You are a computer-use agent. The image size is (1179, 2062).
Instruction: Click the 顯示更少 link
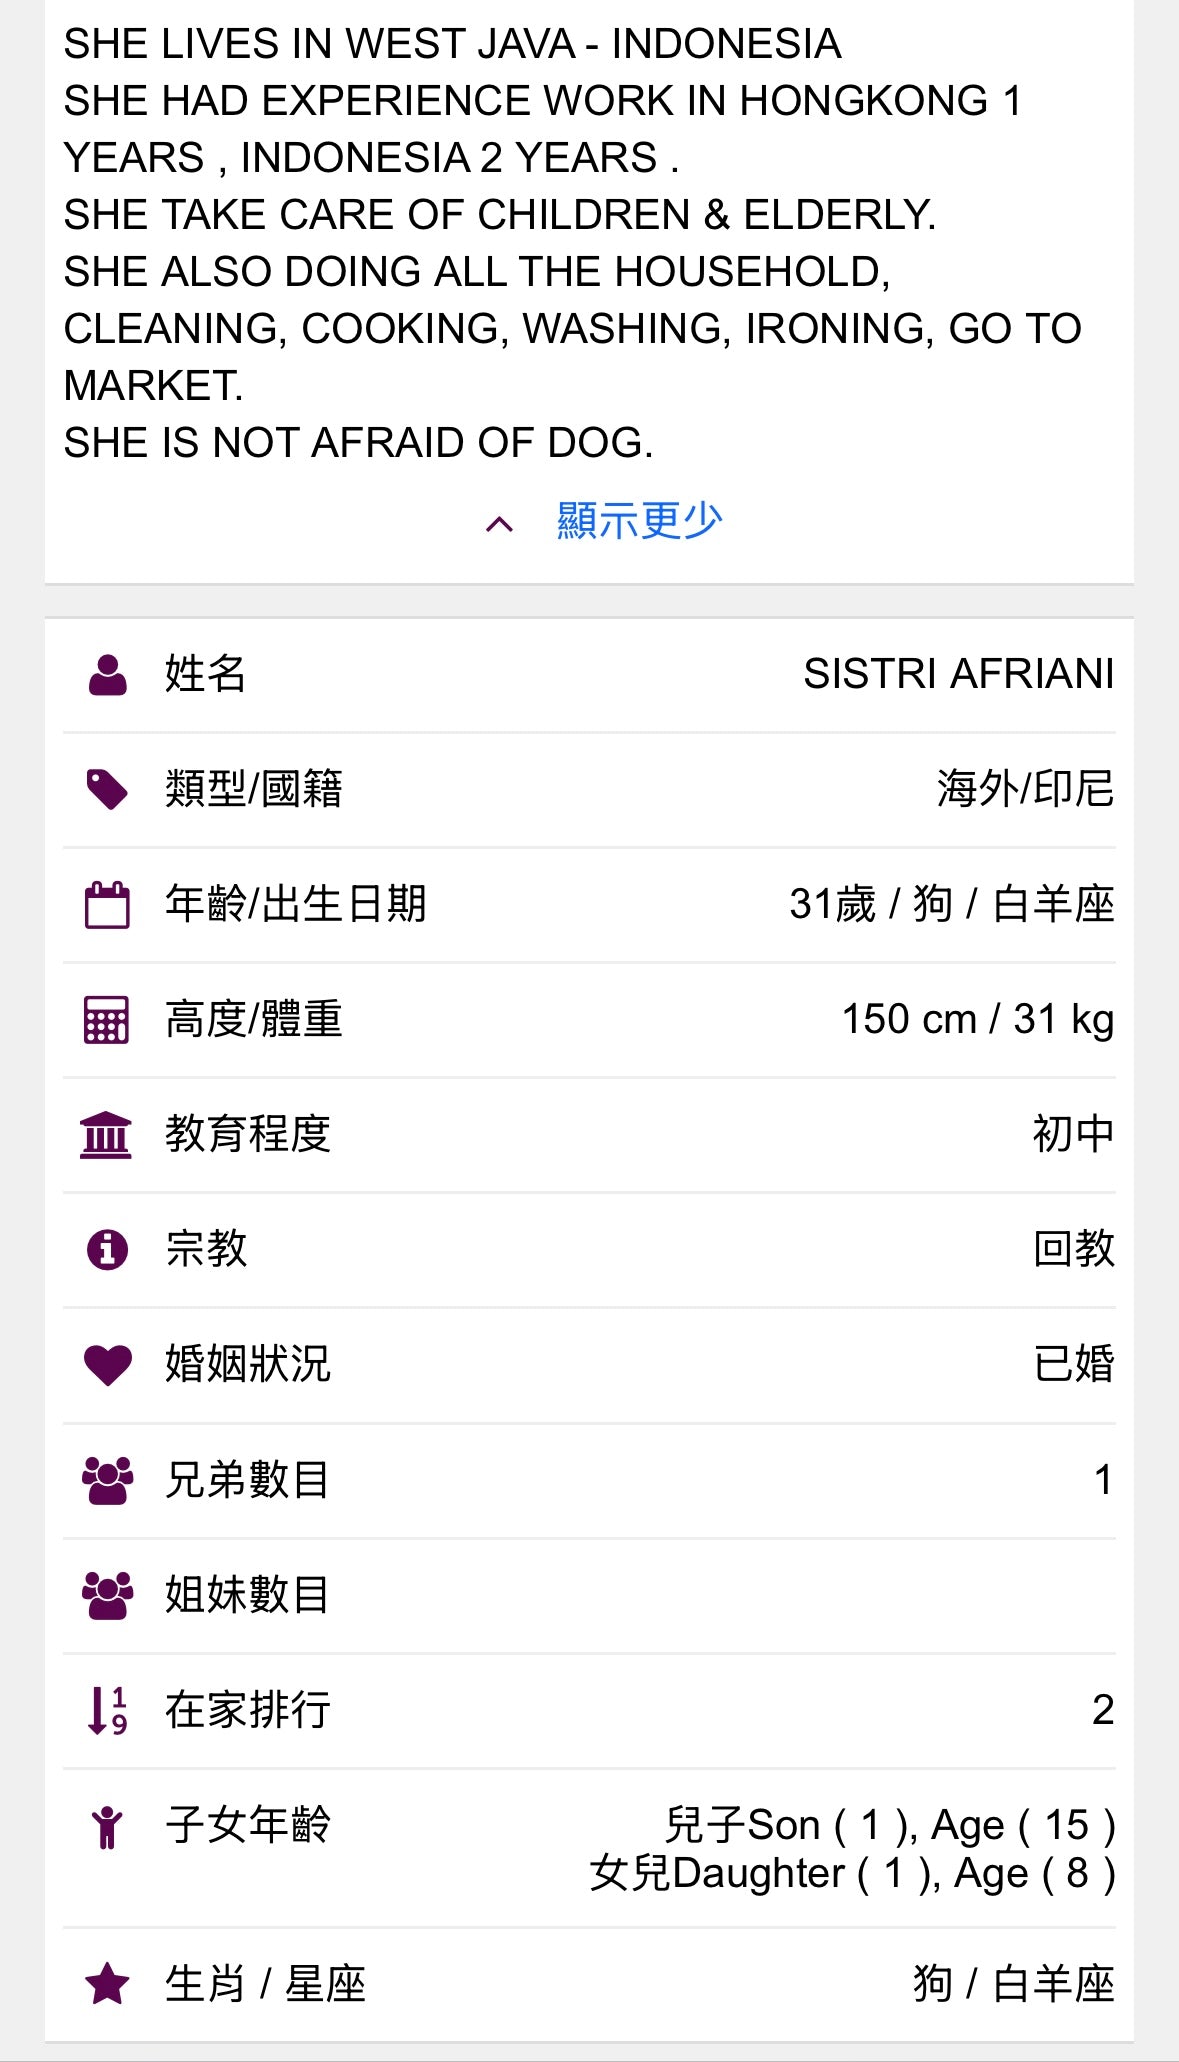click(639, 521)
